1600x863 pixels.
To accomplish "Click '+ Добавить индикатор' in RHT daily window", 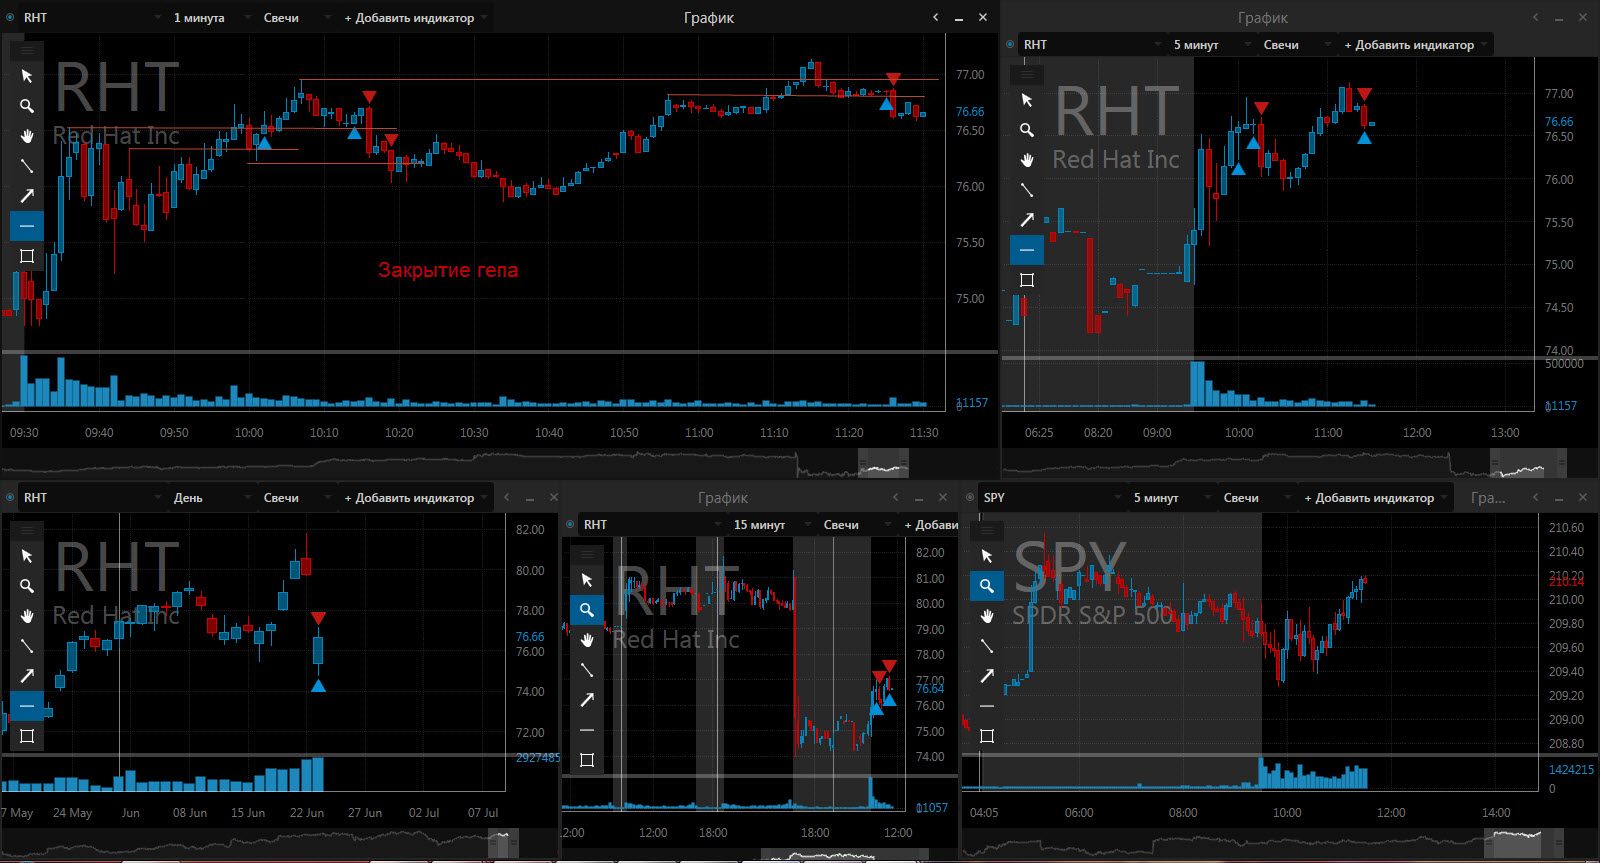I will pyautogui.click(x=415, y=497).
